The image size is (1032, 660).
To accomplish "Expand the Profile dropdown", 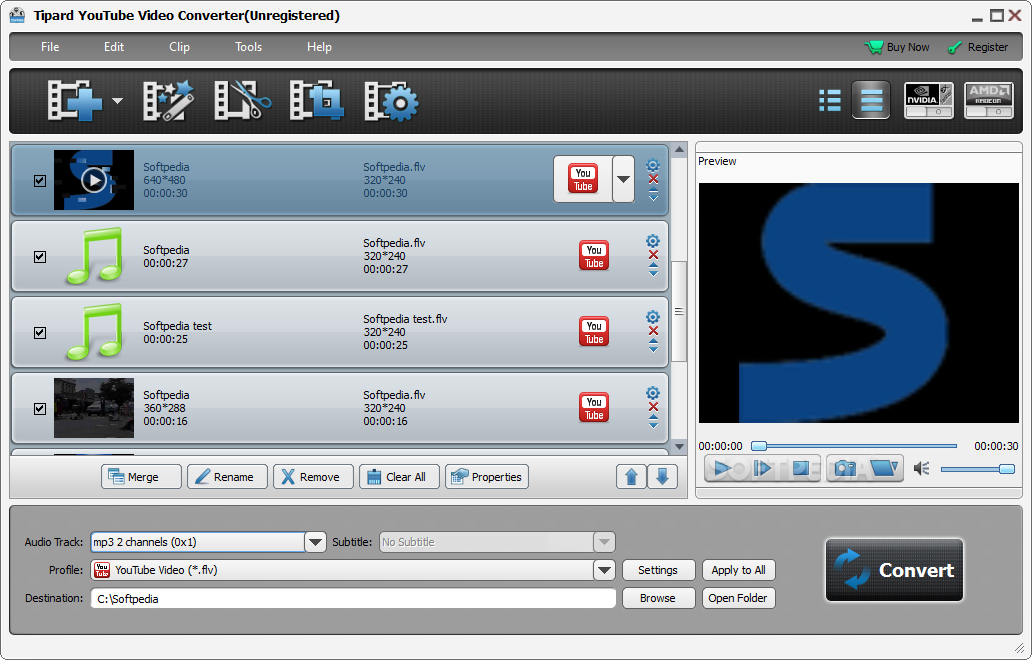I will [x=604, y=570].
